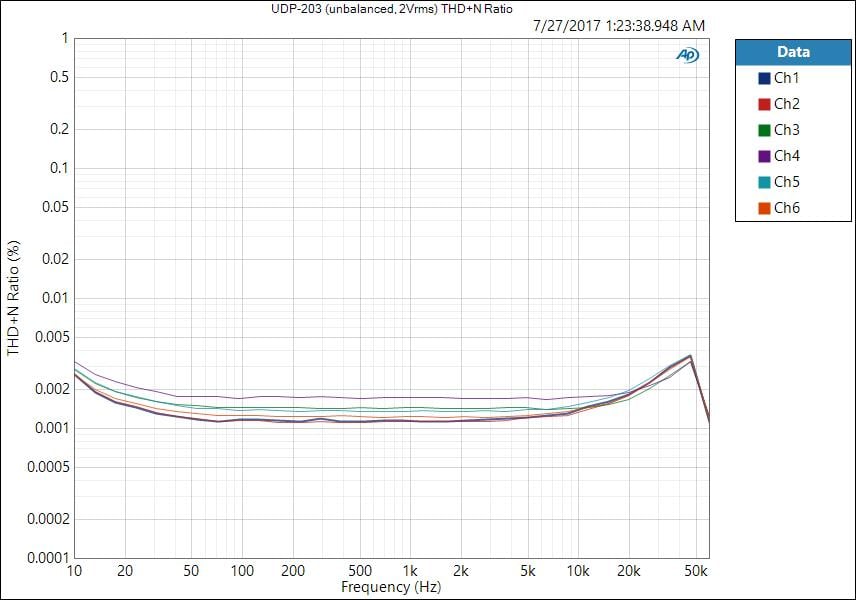Click the curve peak near 50k

tap(689, 356)
